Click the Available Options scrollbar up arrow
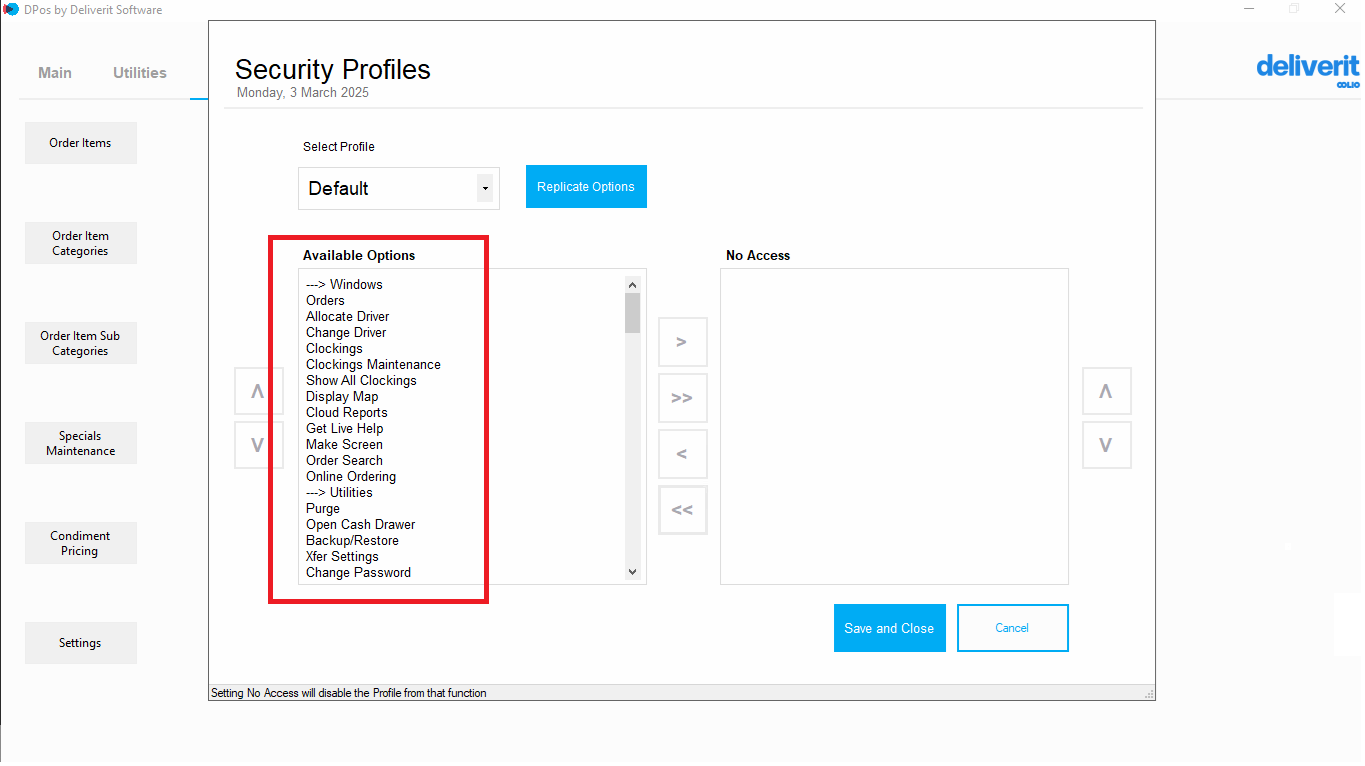This screenshot has width=1365, height=766. point(632,284)
